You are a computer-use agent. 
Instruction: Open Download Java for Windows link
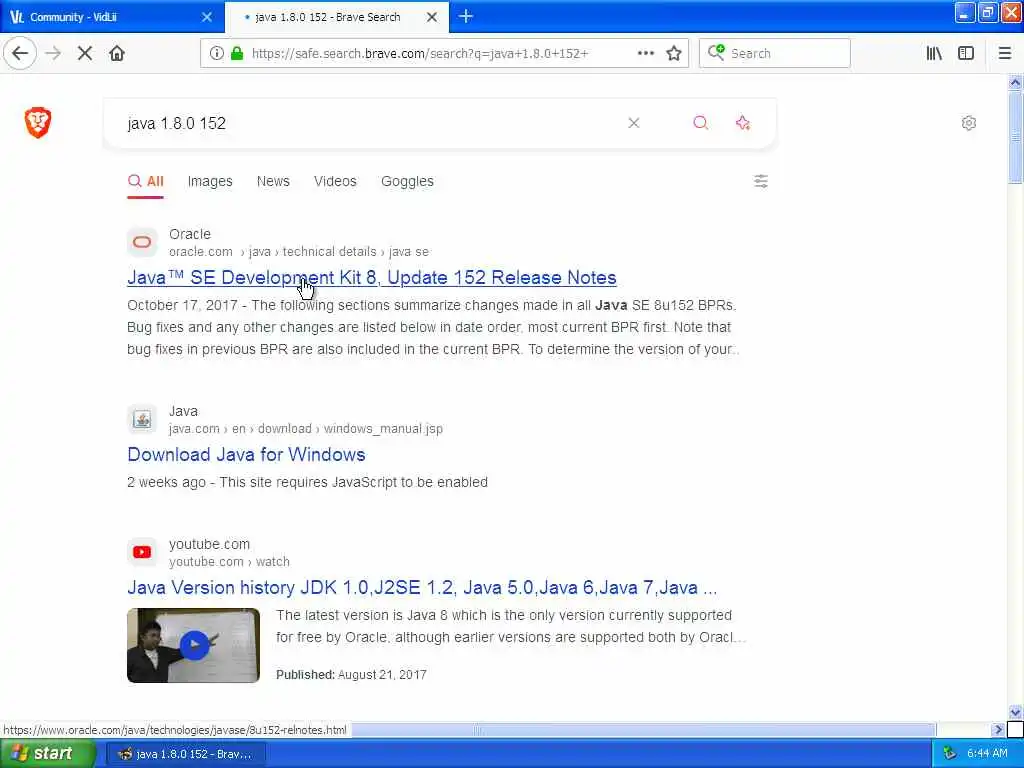[x=246, y=455]
